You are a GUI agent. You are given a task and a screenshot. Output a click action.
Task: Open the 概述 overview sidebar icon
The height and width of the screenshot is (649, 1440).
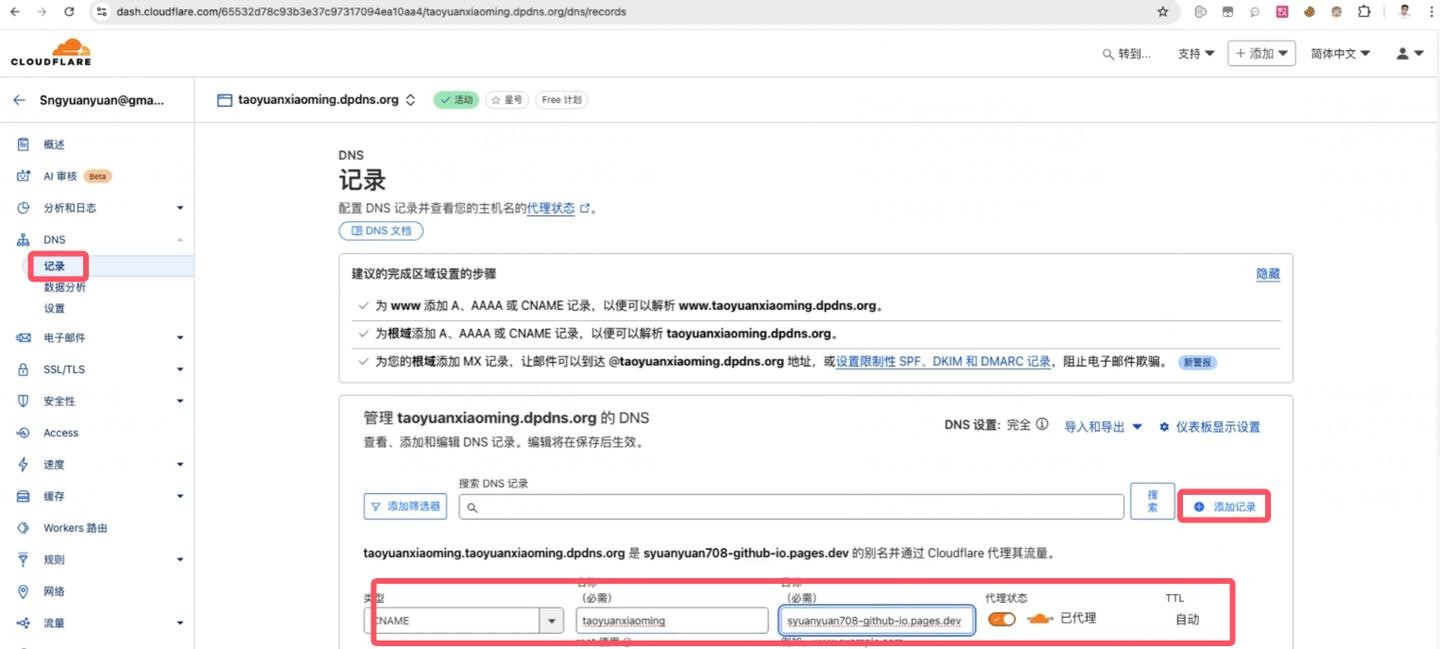(23, 145)
